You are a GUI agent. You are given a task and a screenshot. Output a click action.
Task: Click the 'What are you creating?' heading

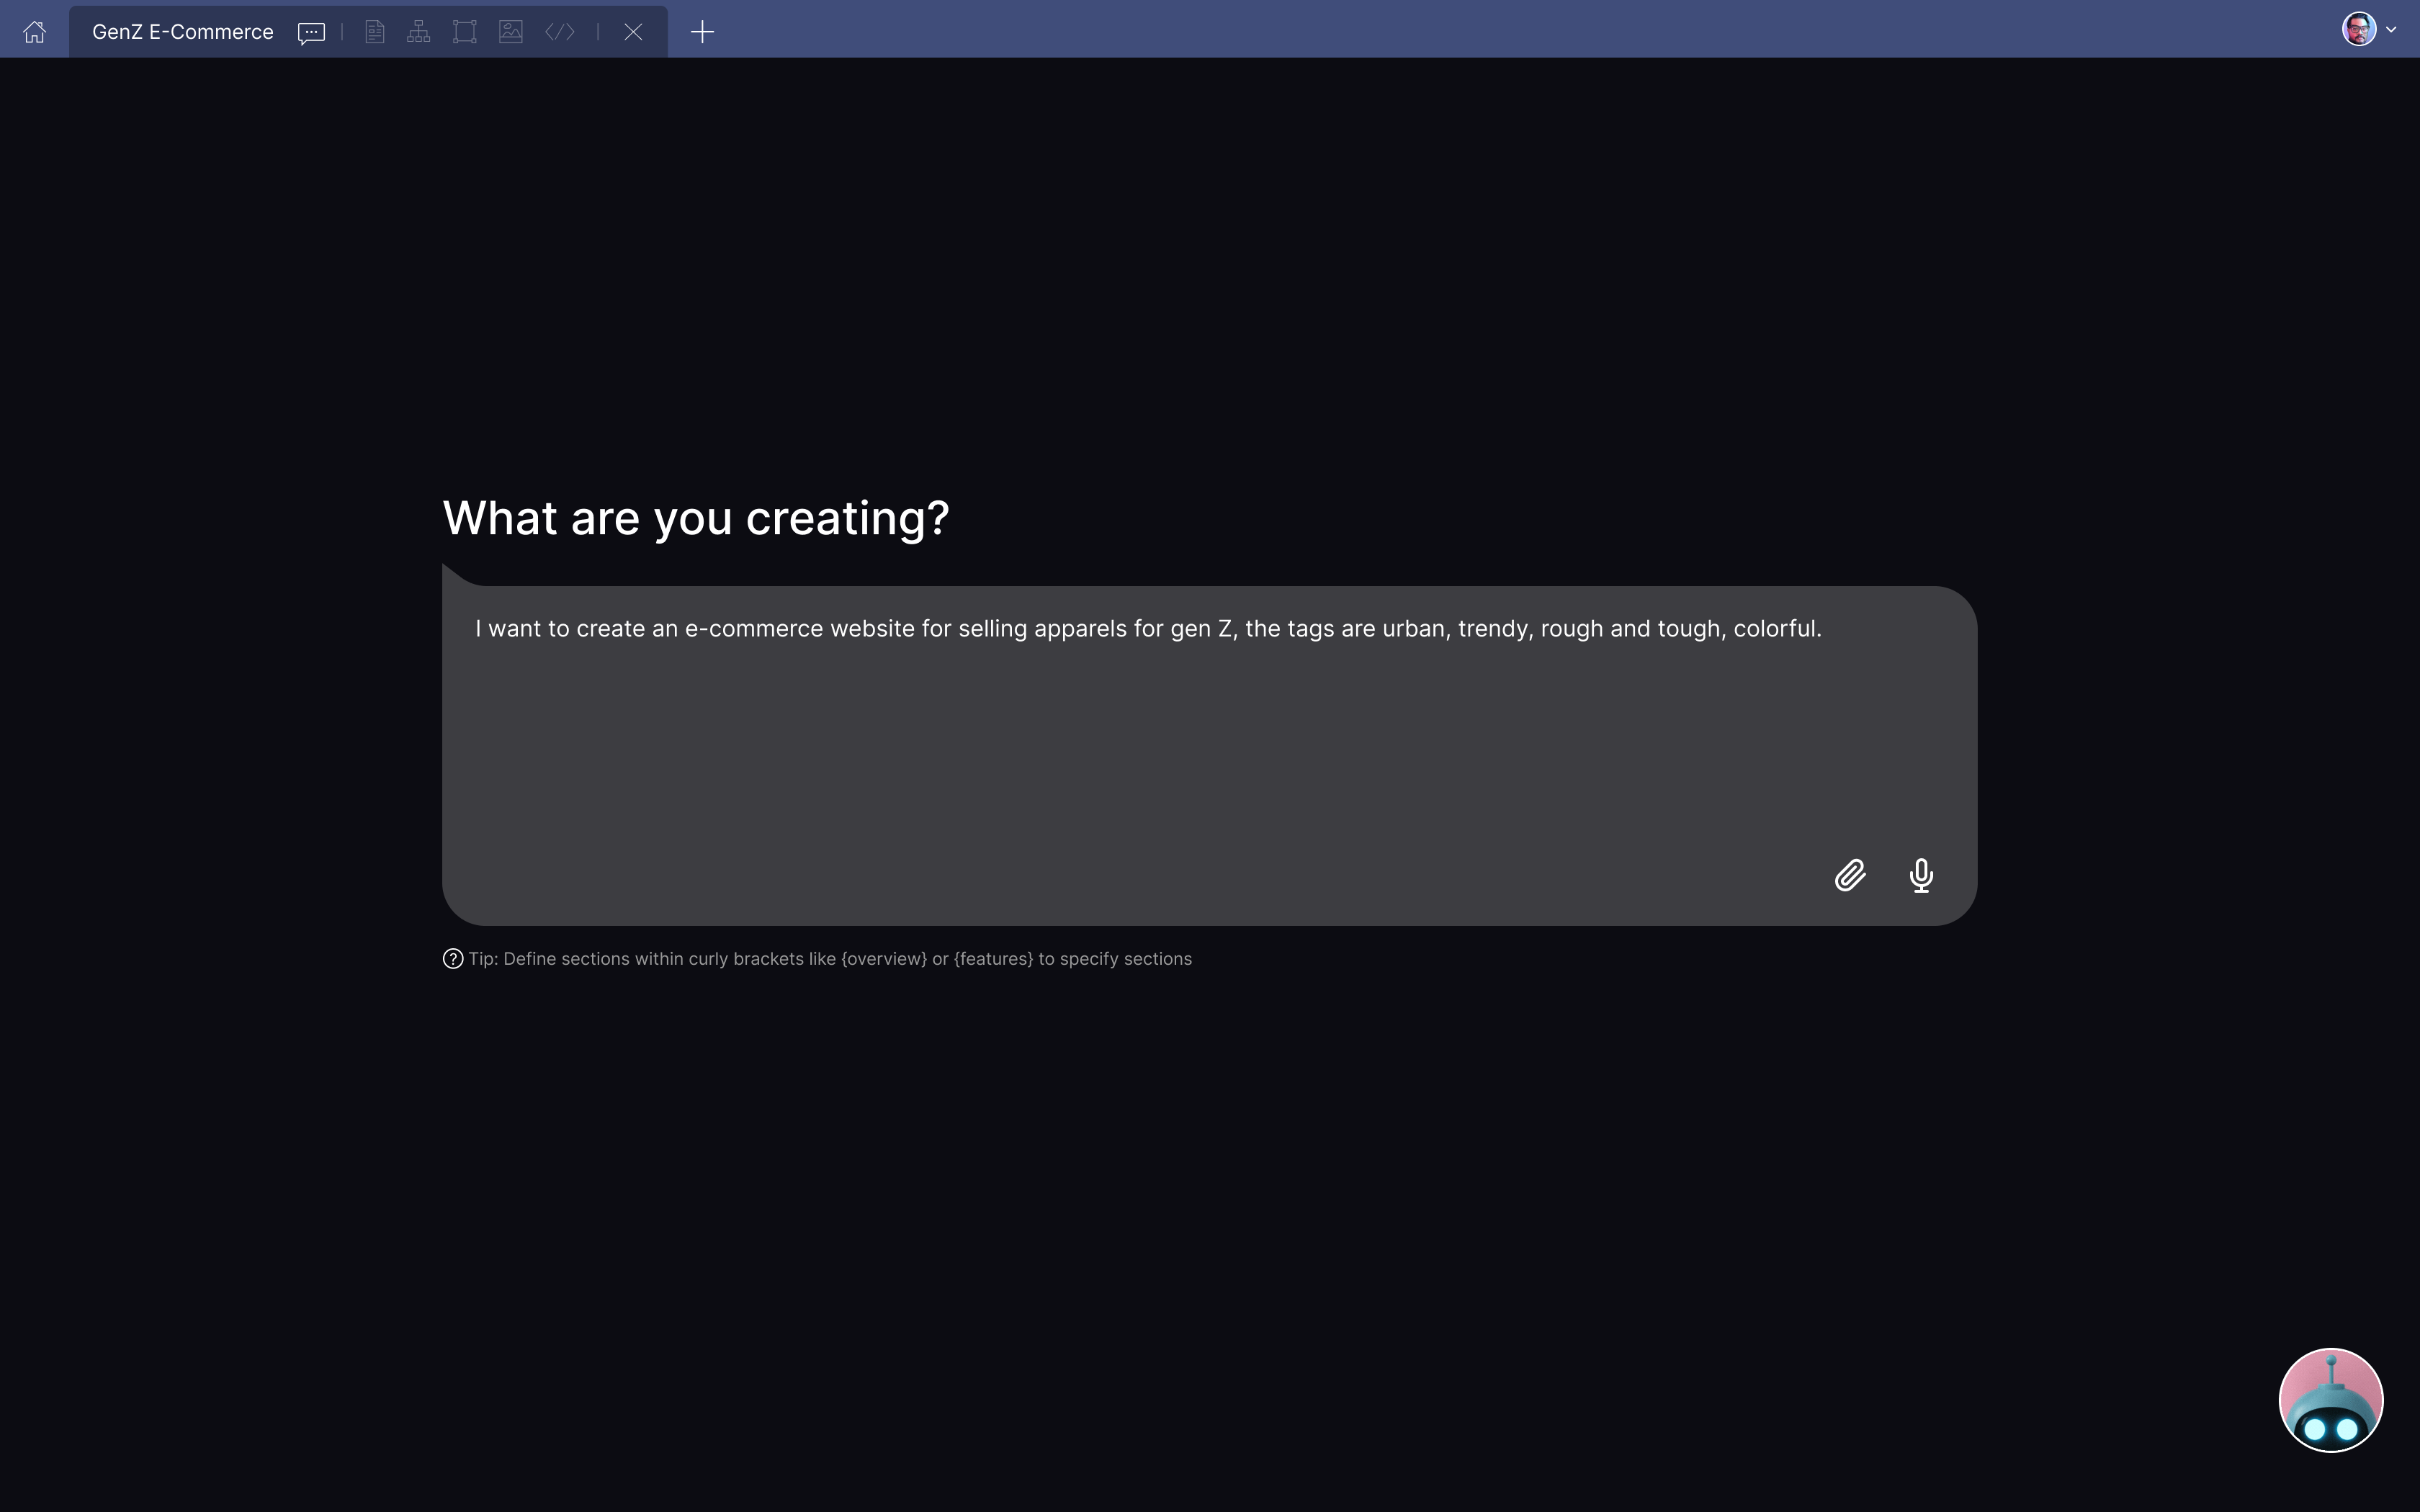696,518
